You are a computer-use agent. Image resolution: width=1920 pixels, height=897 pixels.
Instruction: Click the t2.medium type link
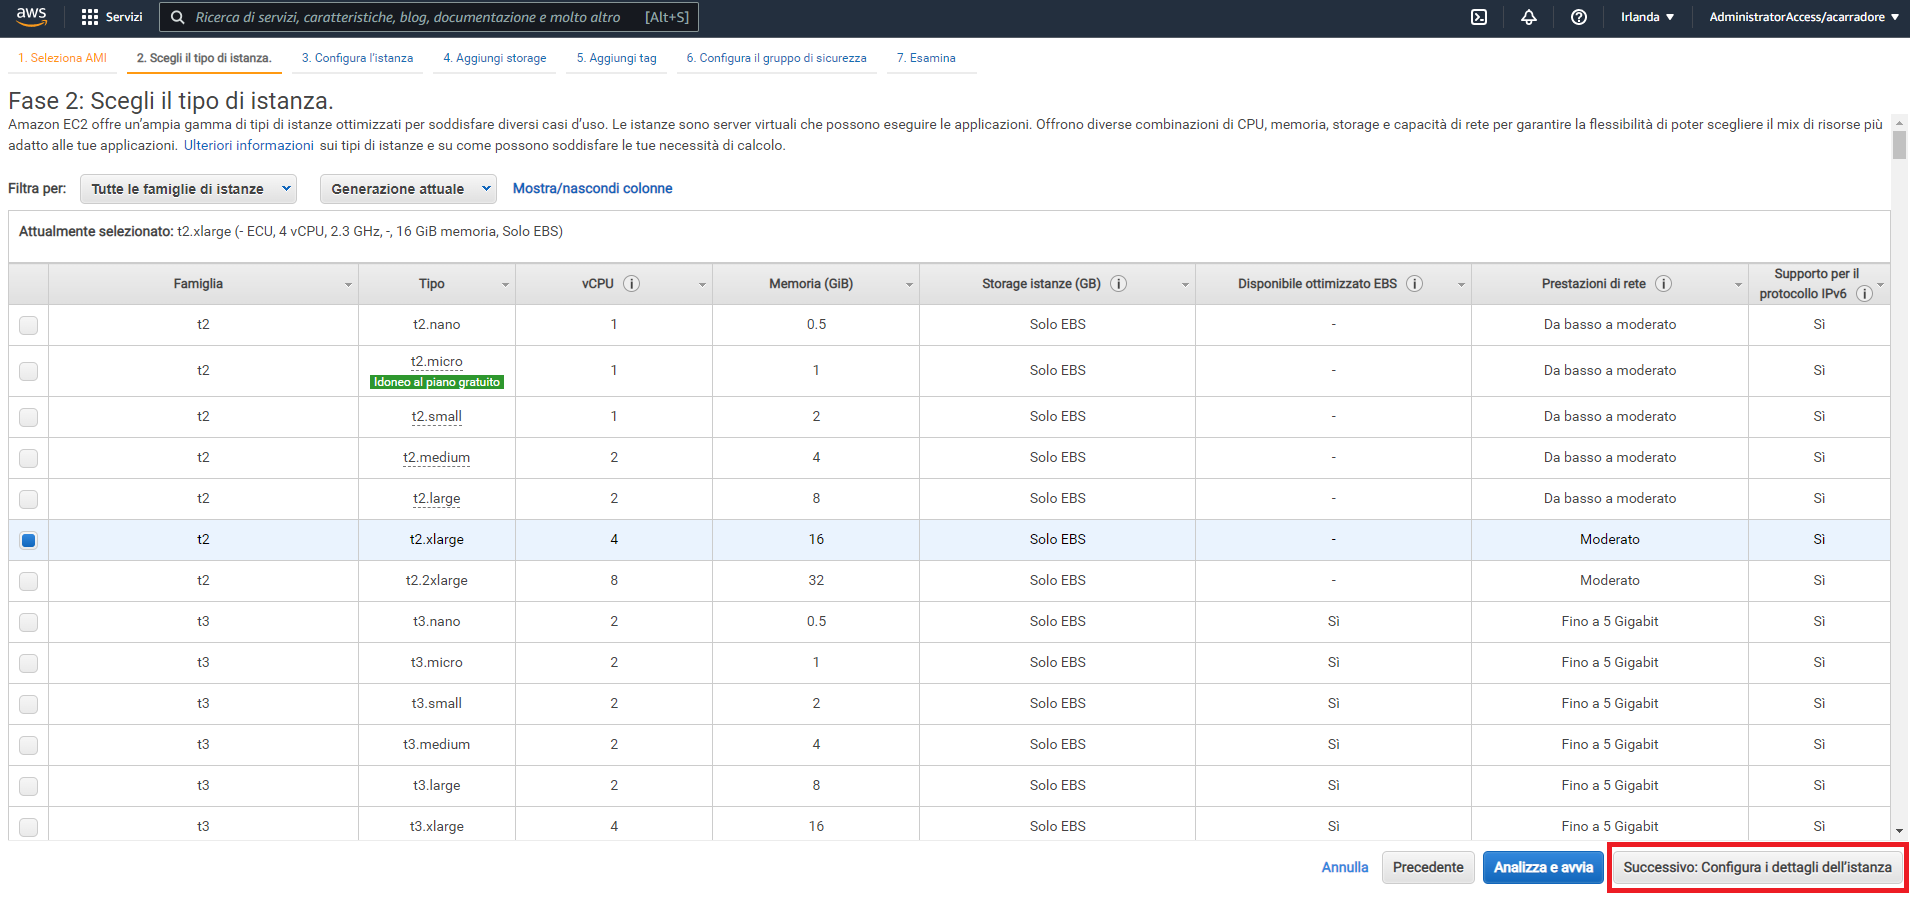pos(437,457)
